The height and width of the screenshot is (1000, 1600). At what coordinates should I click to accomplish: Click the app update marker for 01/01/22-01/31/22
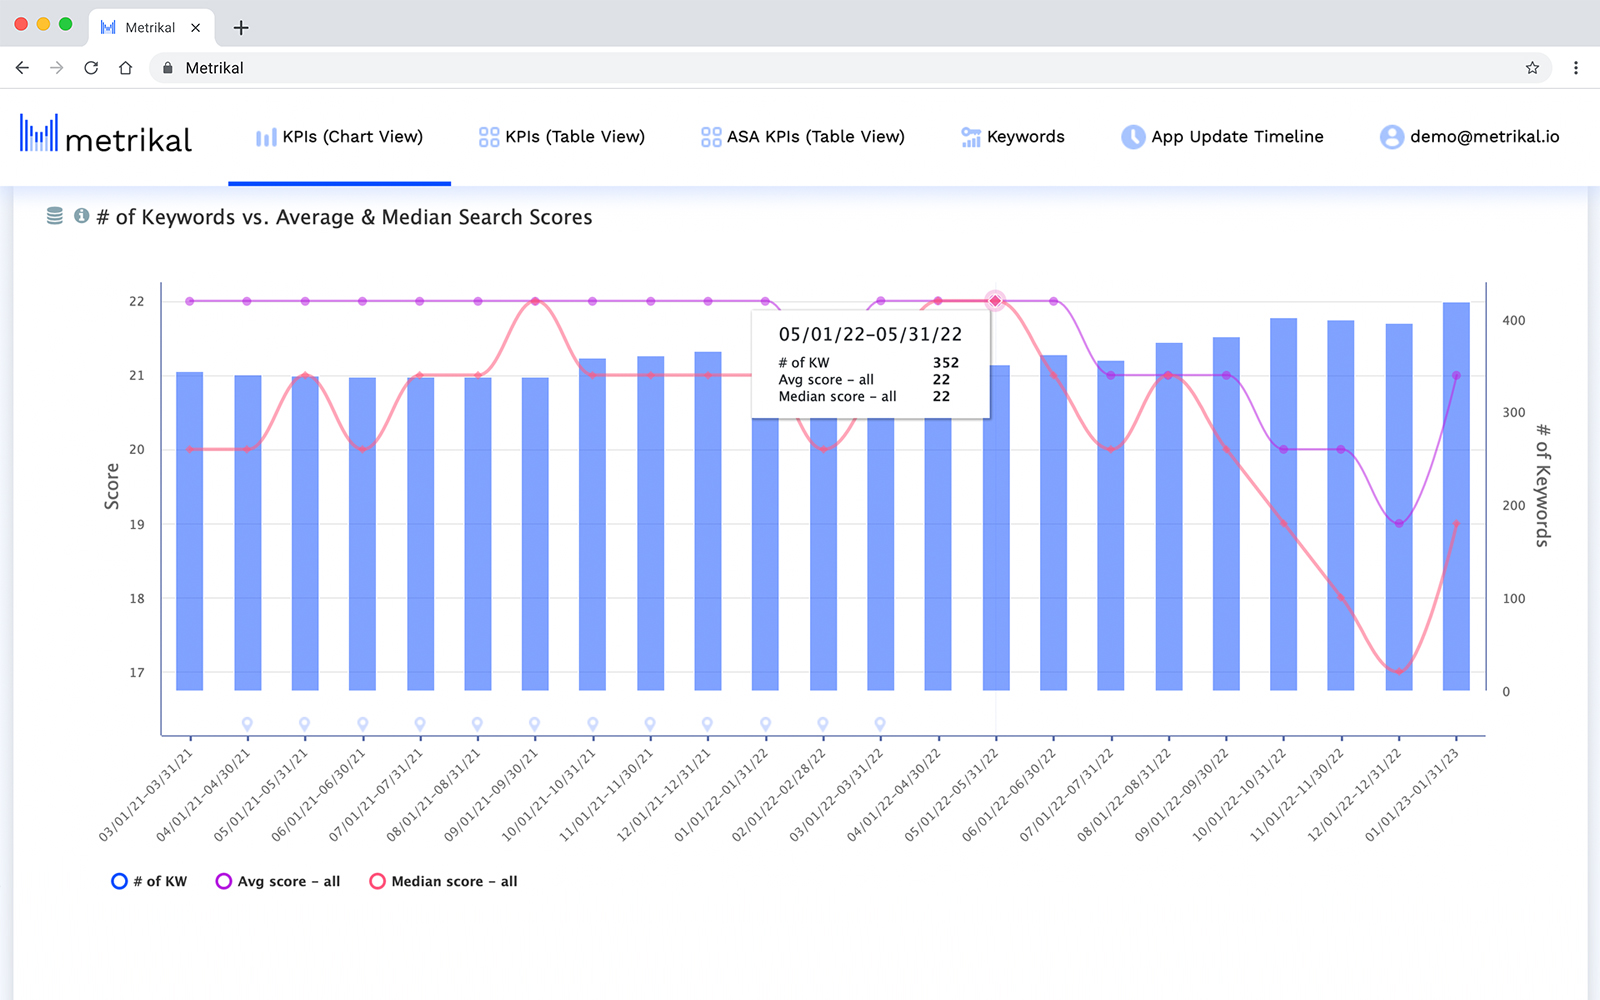(765, 724)
